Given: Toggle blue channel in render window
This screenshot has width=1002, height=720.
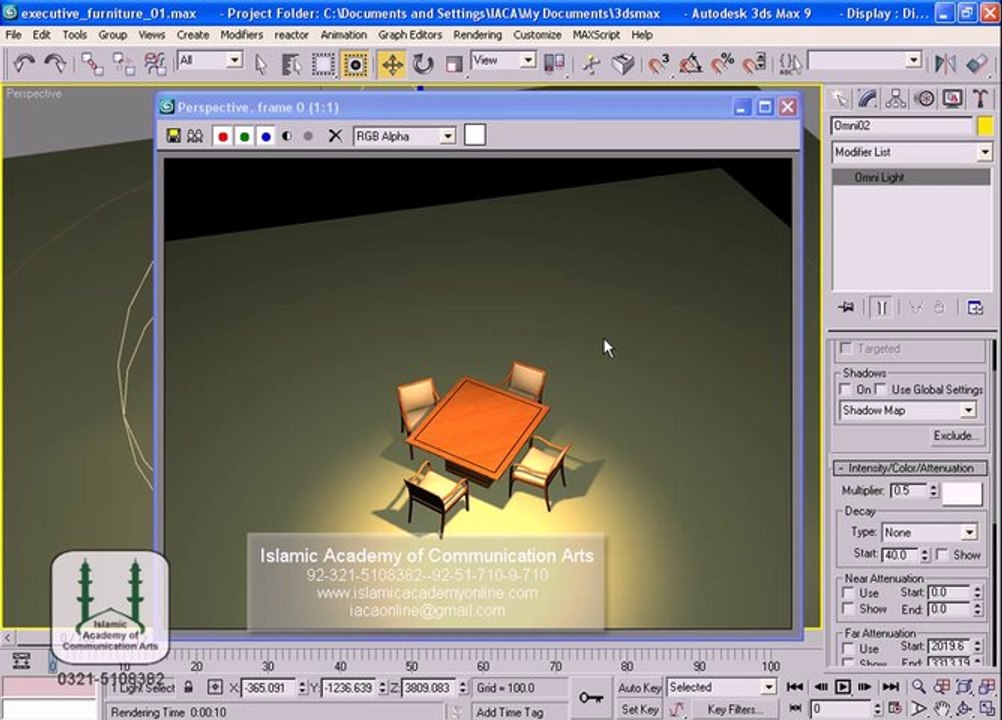Looking at the screenshot, I should (266, 136).
